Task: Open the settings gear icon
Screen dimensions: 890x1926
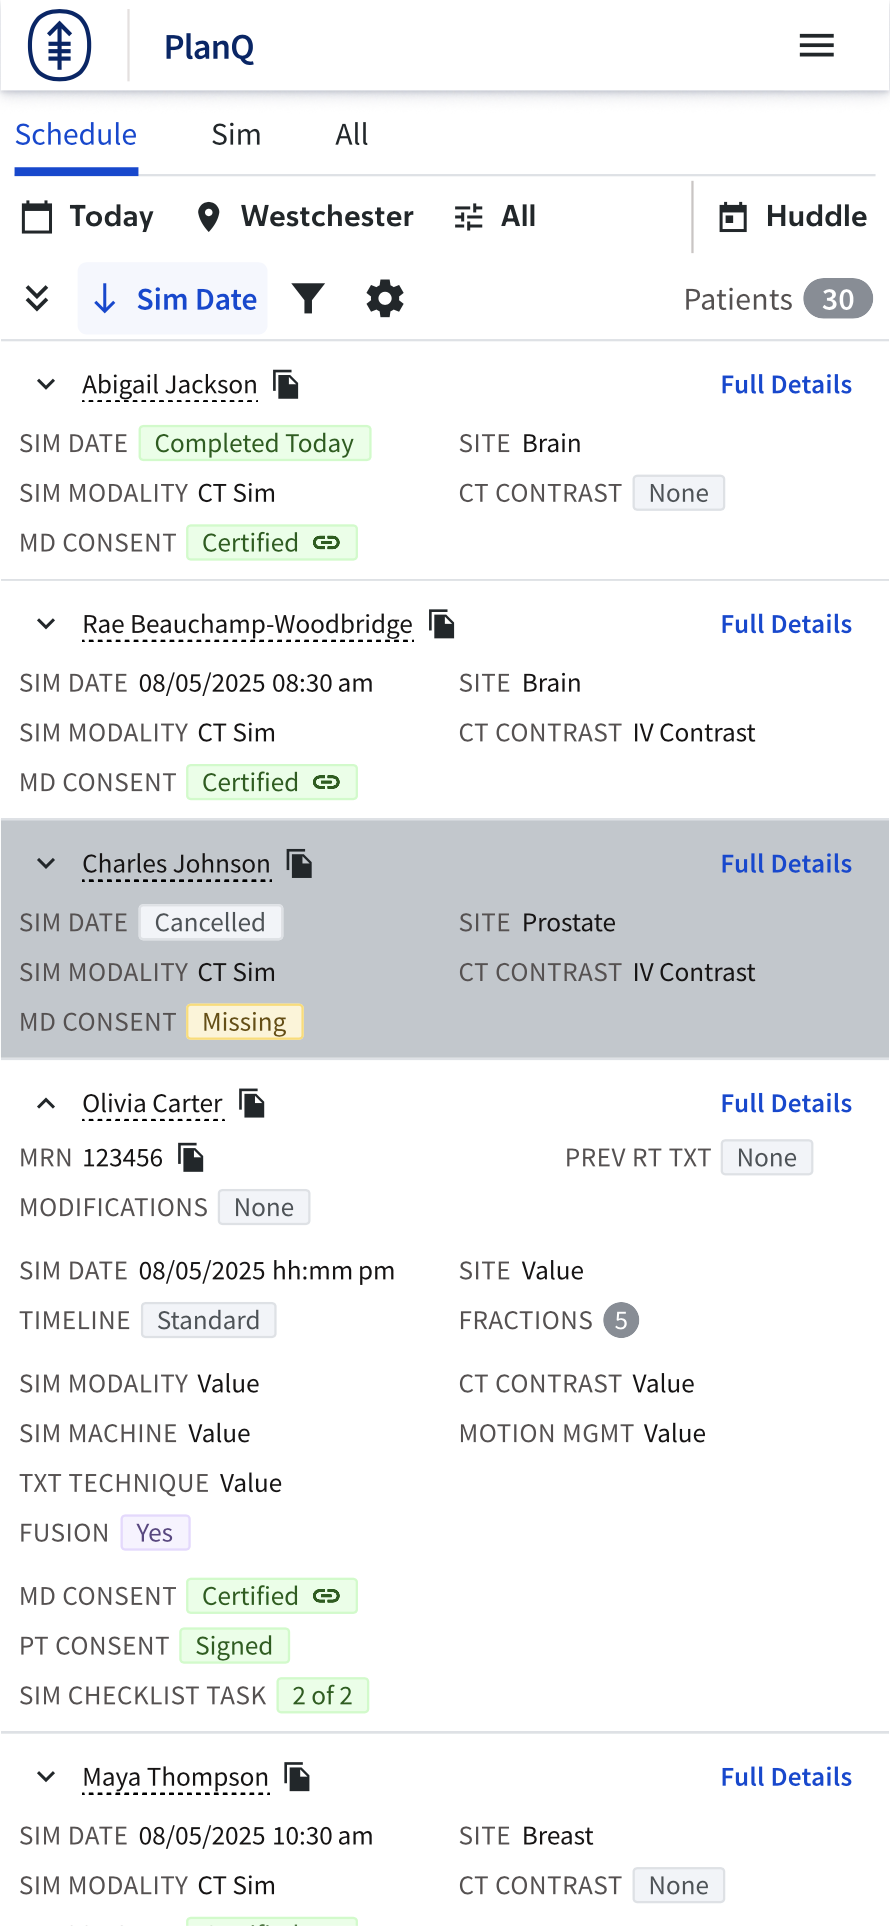Action: pyautogui.click(x=385, y=299)
